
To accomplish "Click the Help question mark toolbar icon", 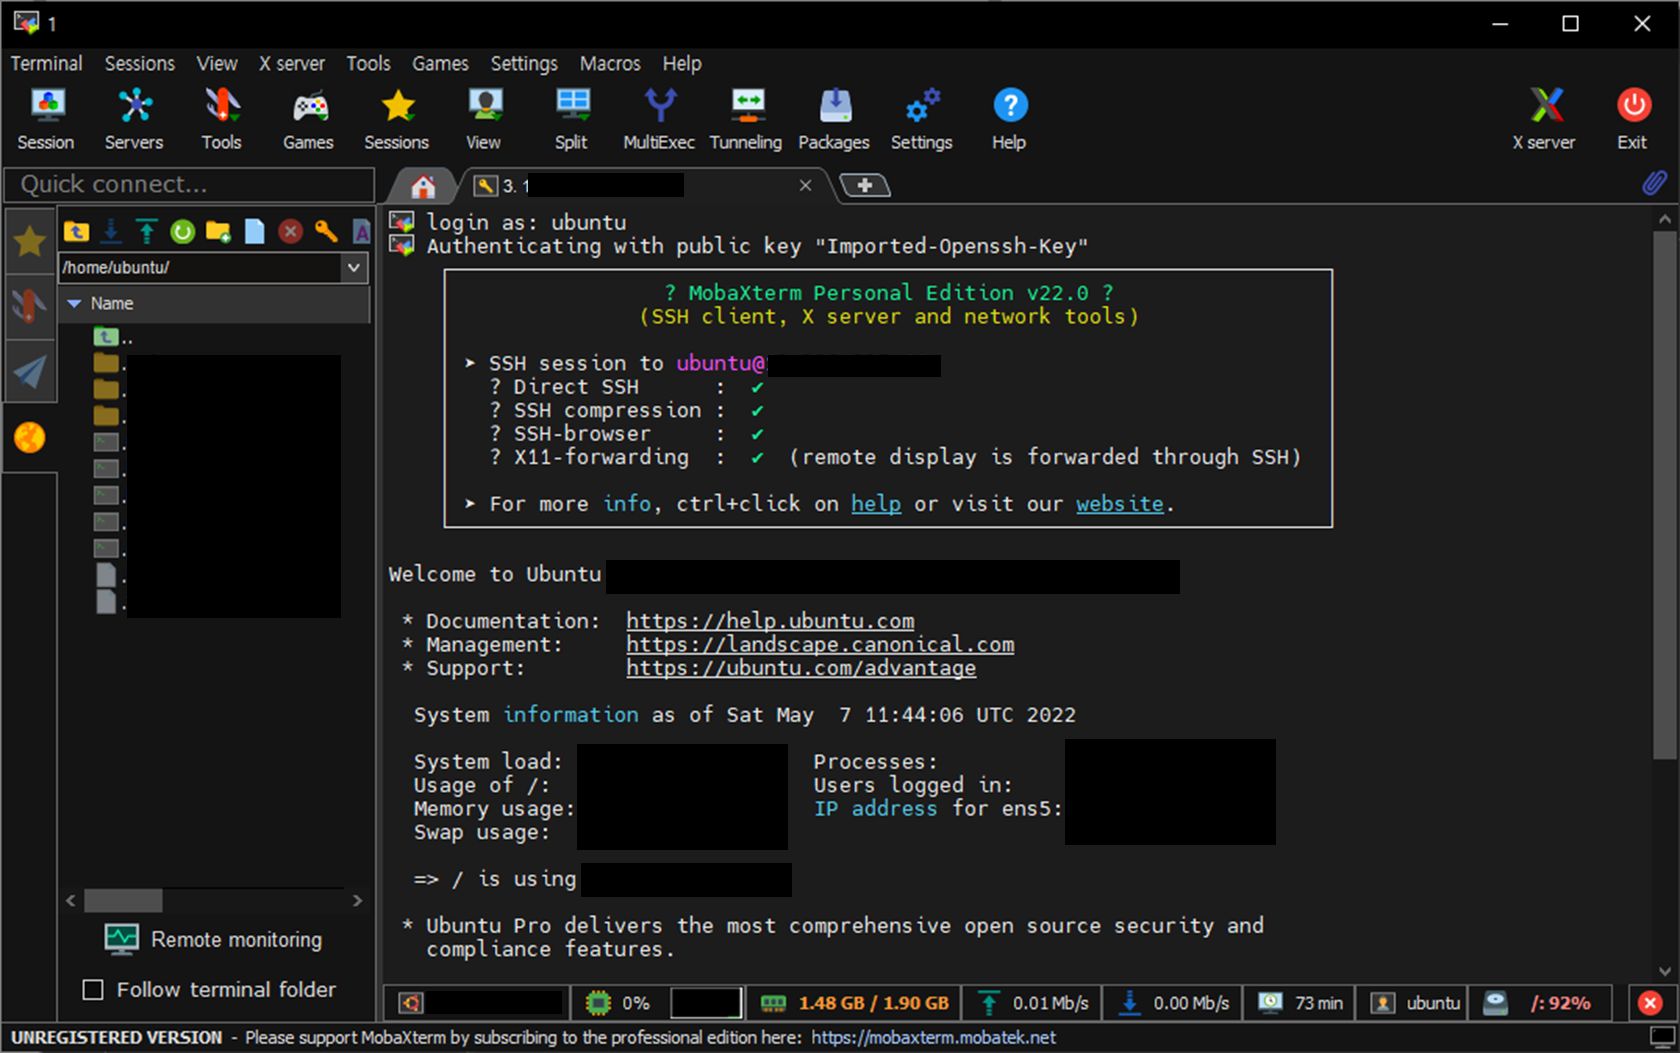I will pos(1010,119).
